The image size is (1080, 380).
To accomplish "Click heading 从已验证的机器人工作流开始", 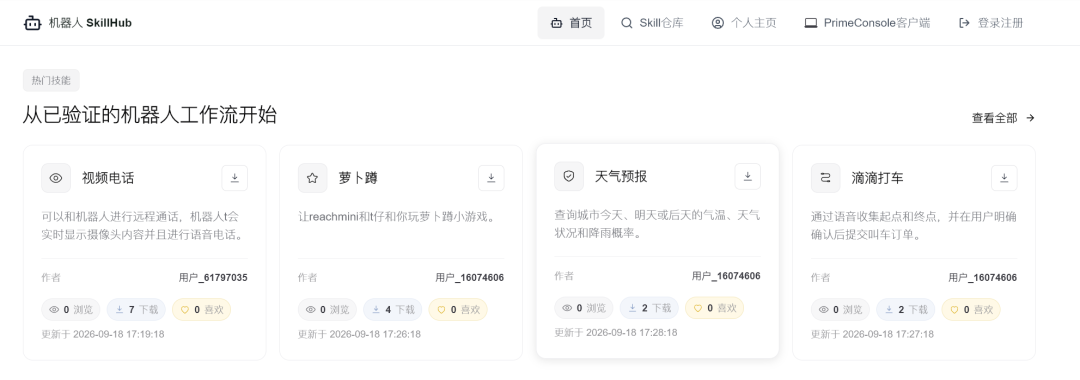I will [149, 116].
